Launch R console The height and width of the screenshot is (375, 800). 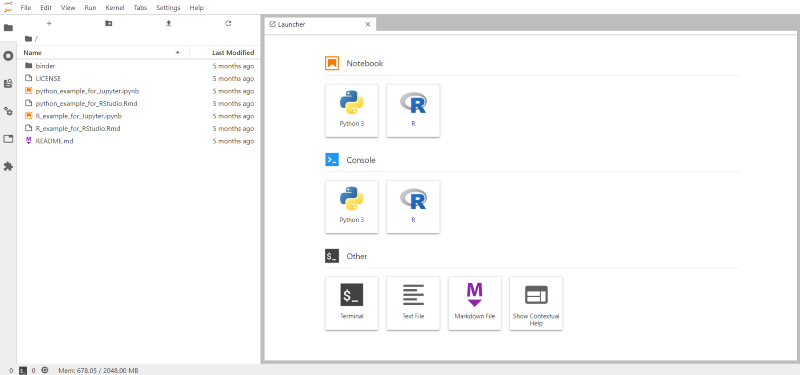coord(413,207)
